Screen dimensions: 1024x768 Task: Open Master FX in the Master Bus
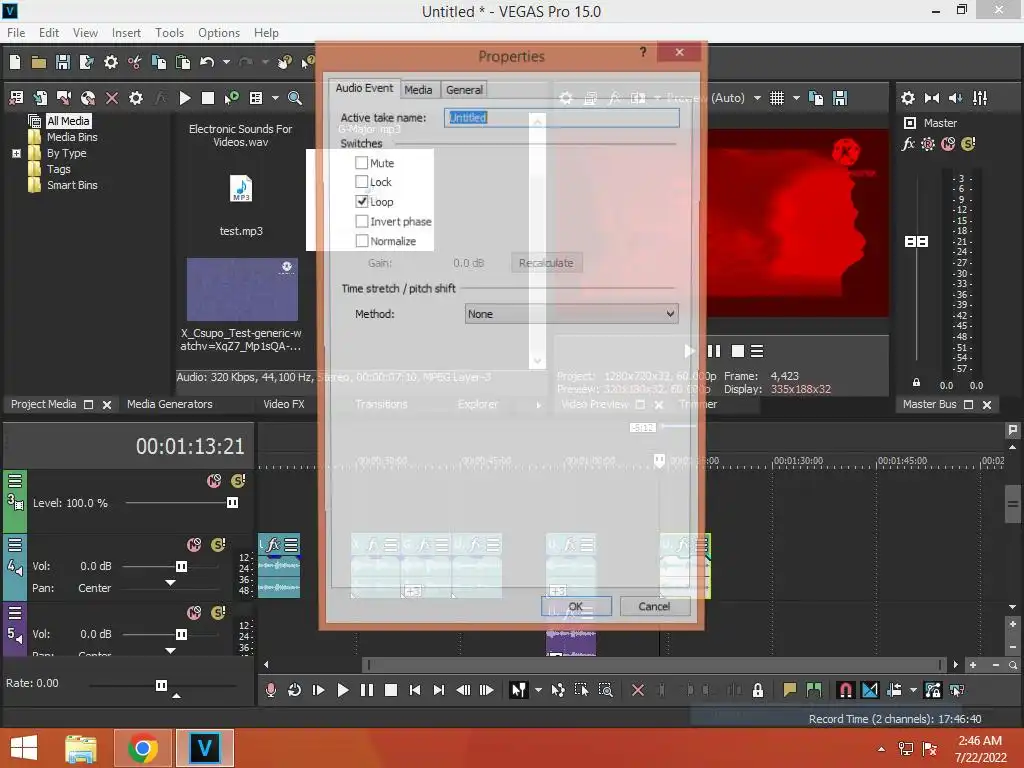908,144
